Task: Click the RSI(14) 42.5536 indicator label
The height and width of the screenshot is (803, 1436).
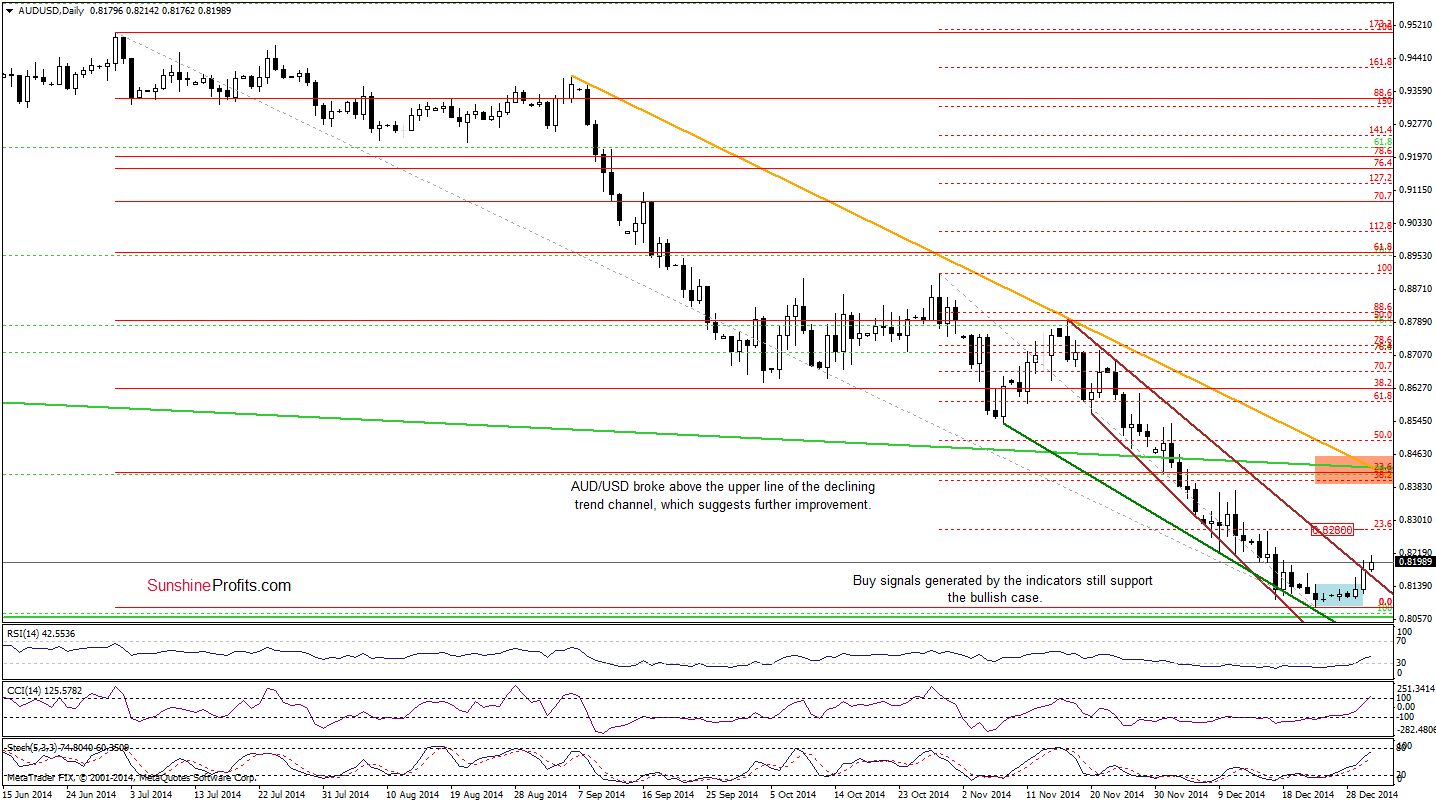Action: [x=42, y=633]
